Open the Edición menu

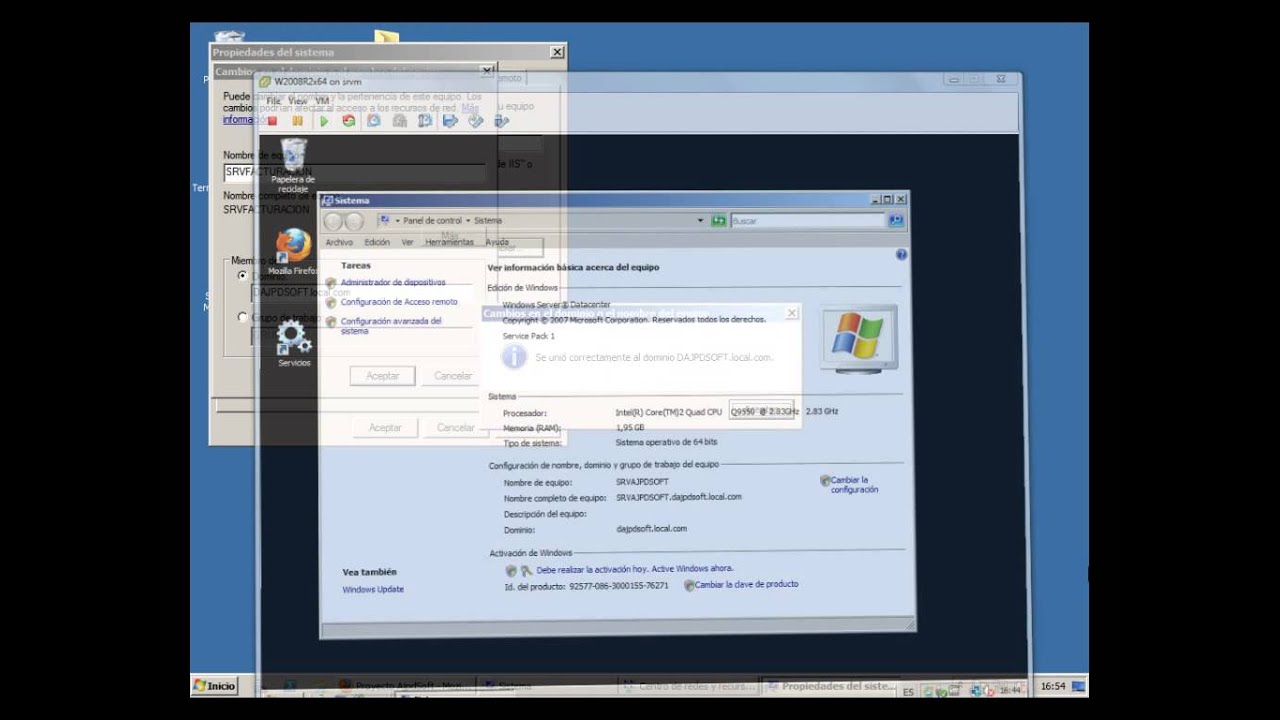click(377, 242)
